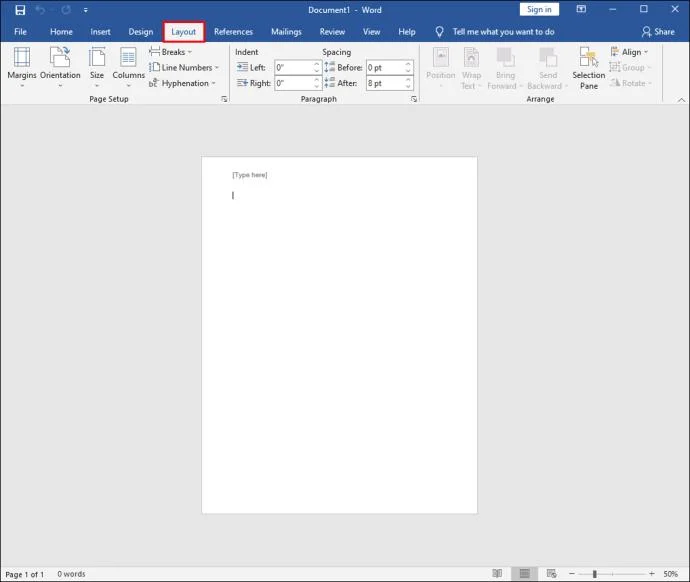The height and width of the screenshot is (582, 690).
Task: Switch to Print Layout view
Action: pyautogui.click(x=524, y=574)
